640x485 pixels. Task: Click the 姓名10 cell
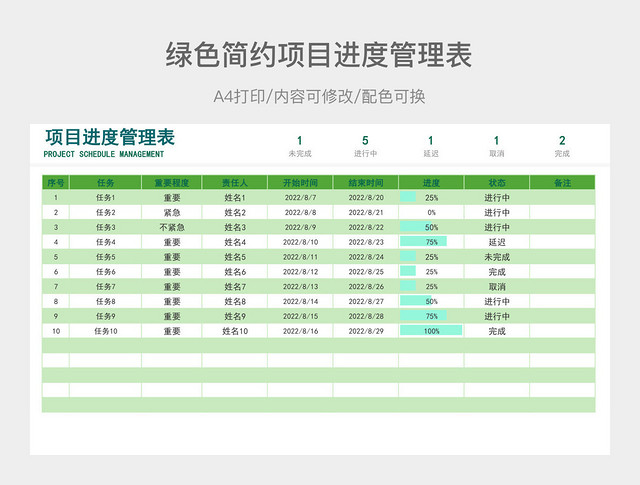[235, 331]
